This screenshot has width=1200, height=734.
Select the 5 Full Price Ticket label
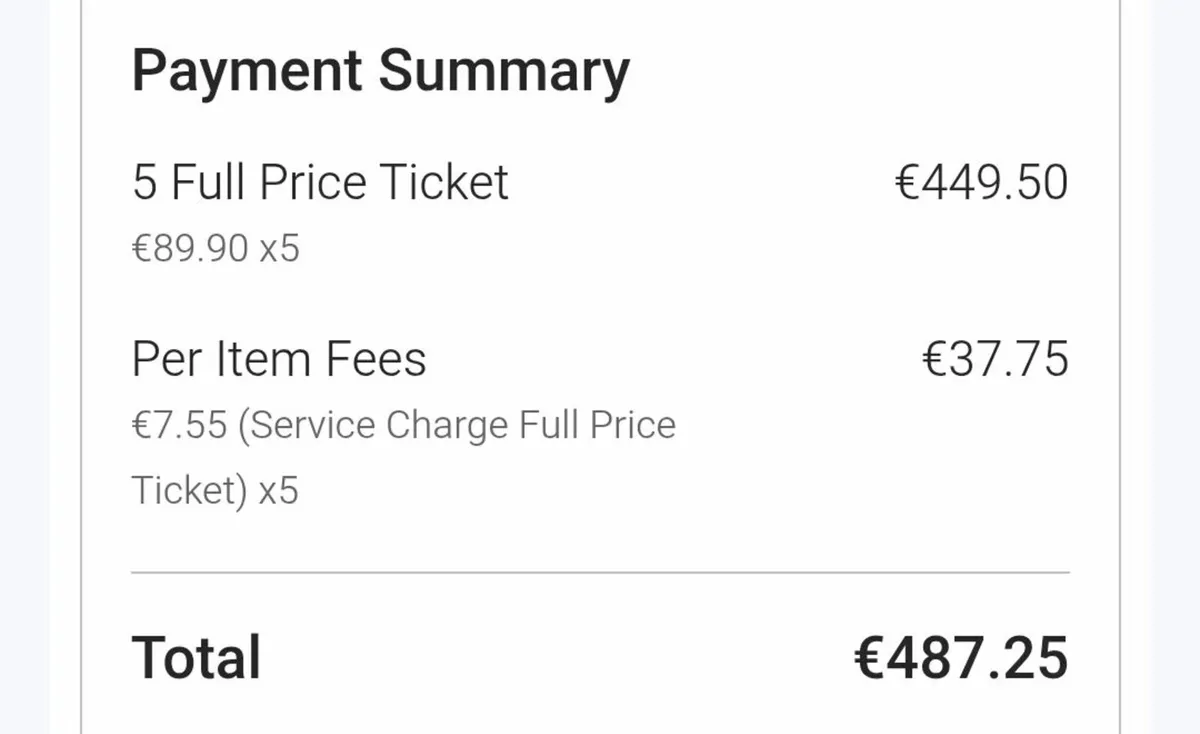coord(320,183)
